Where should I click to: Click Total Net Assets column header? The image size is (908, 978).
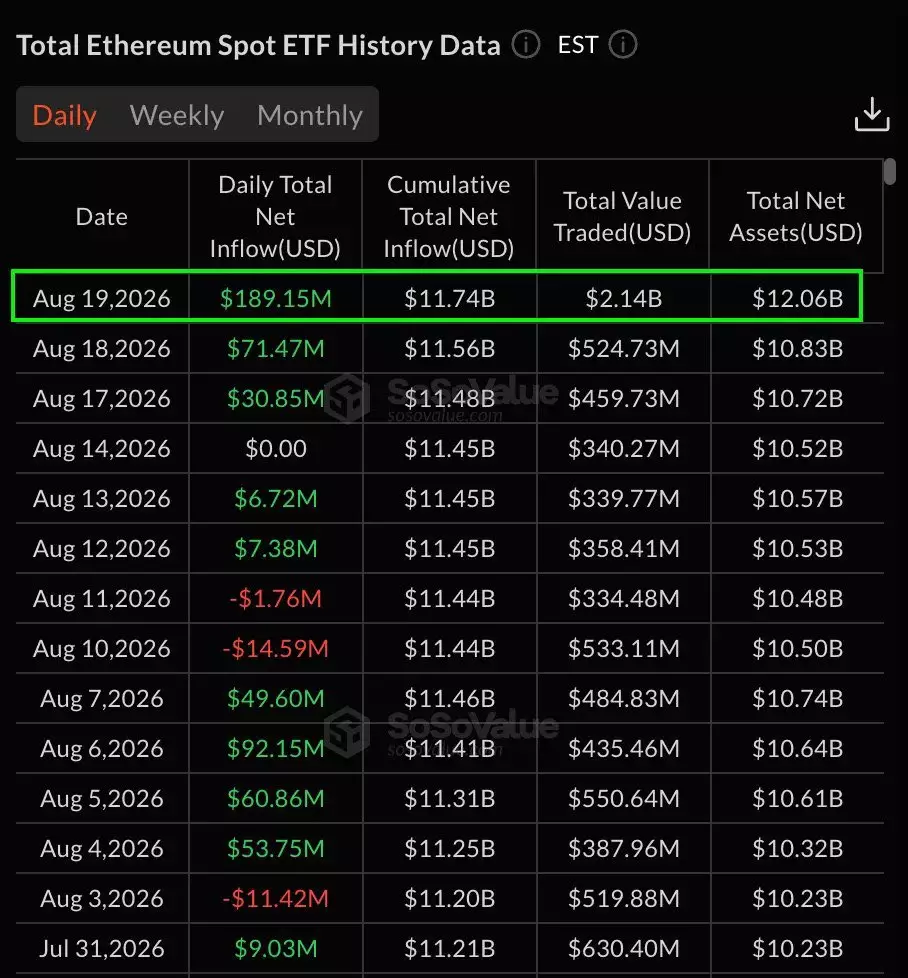[x=796, y=216]
